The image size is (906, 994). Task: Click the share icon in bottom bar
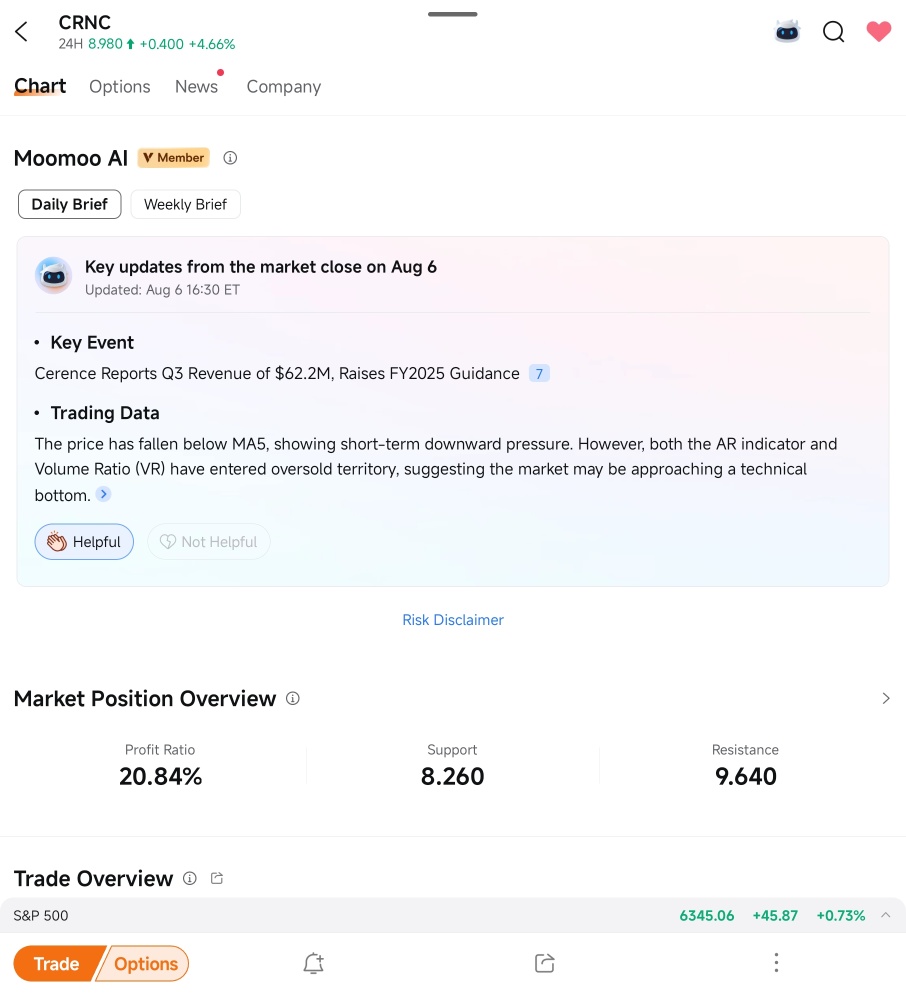544,962
